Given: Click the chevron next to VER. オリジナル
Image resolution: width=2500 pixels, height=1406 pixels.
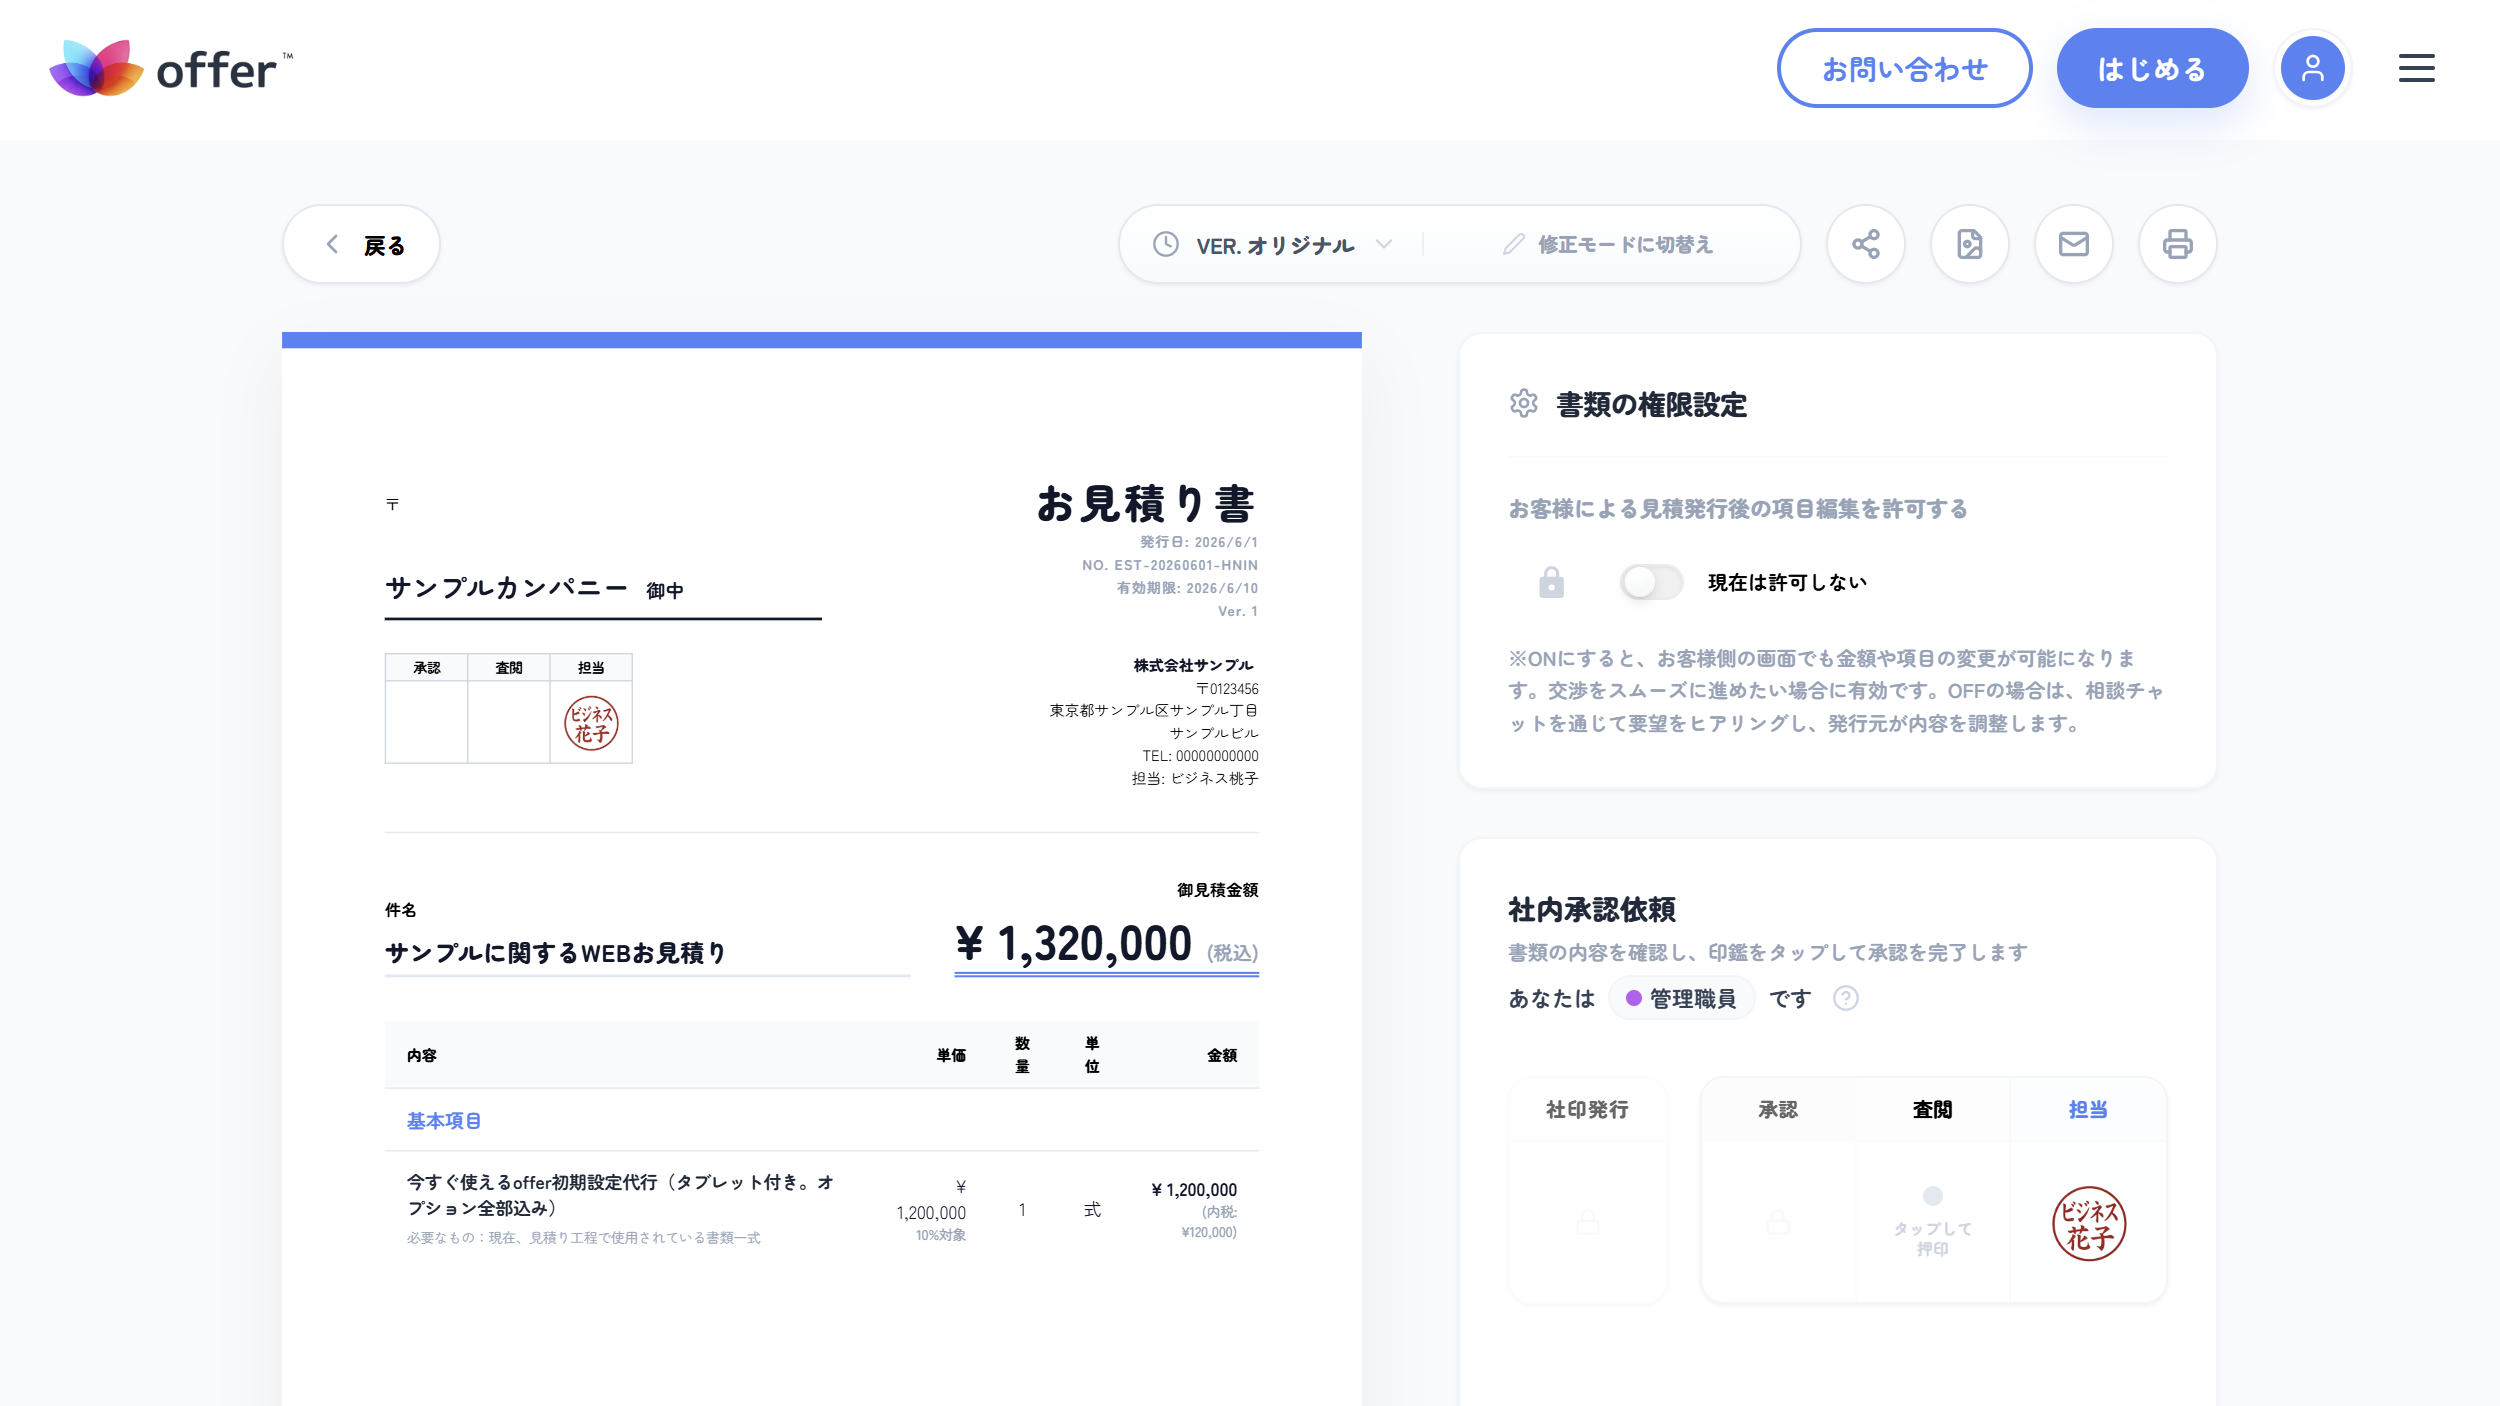Looking at the screenshot, I should point(1383,244).
